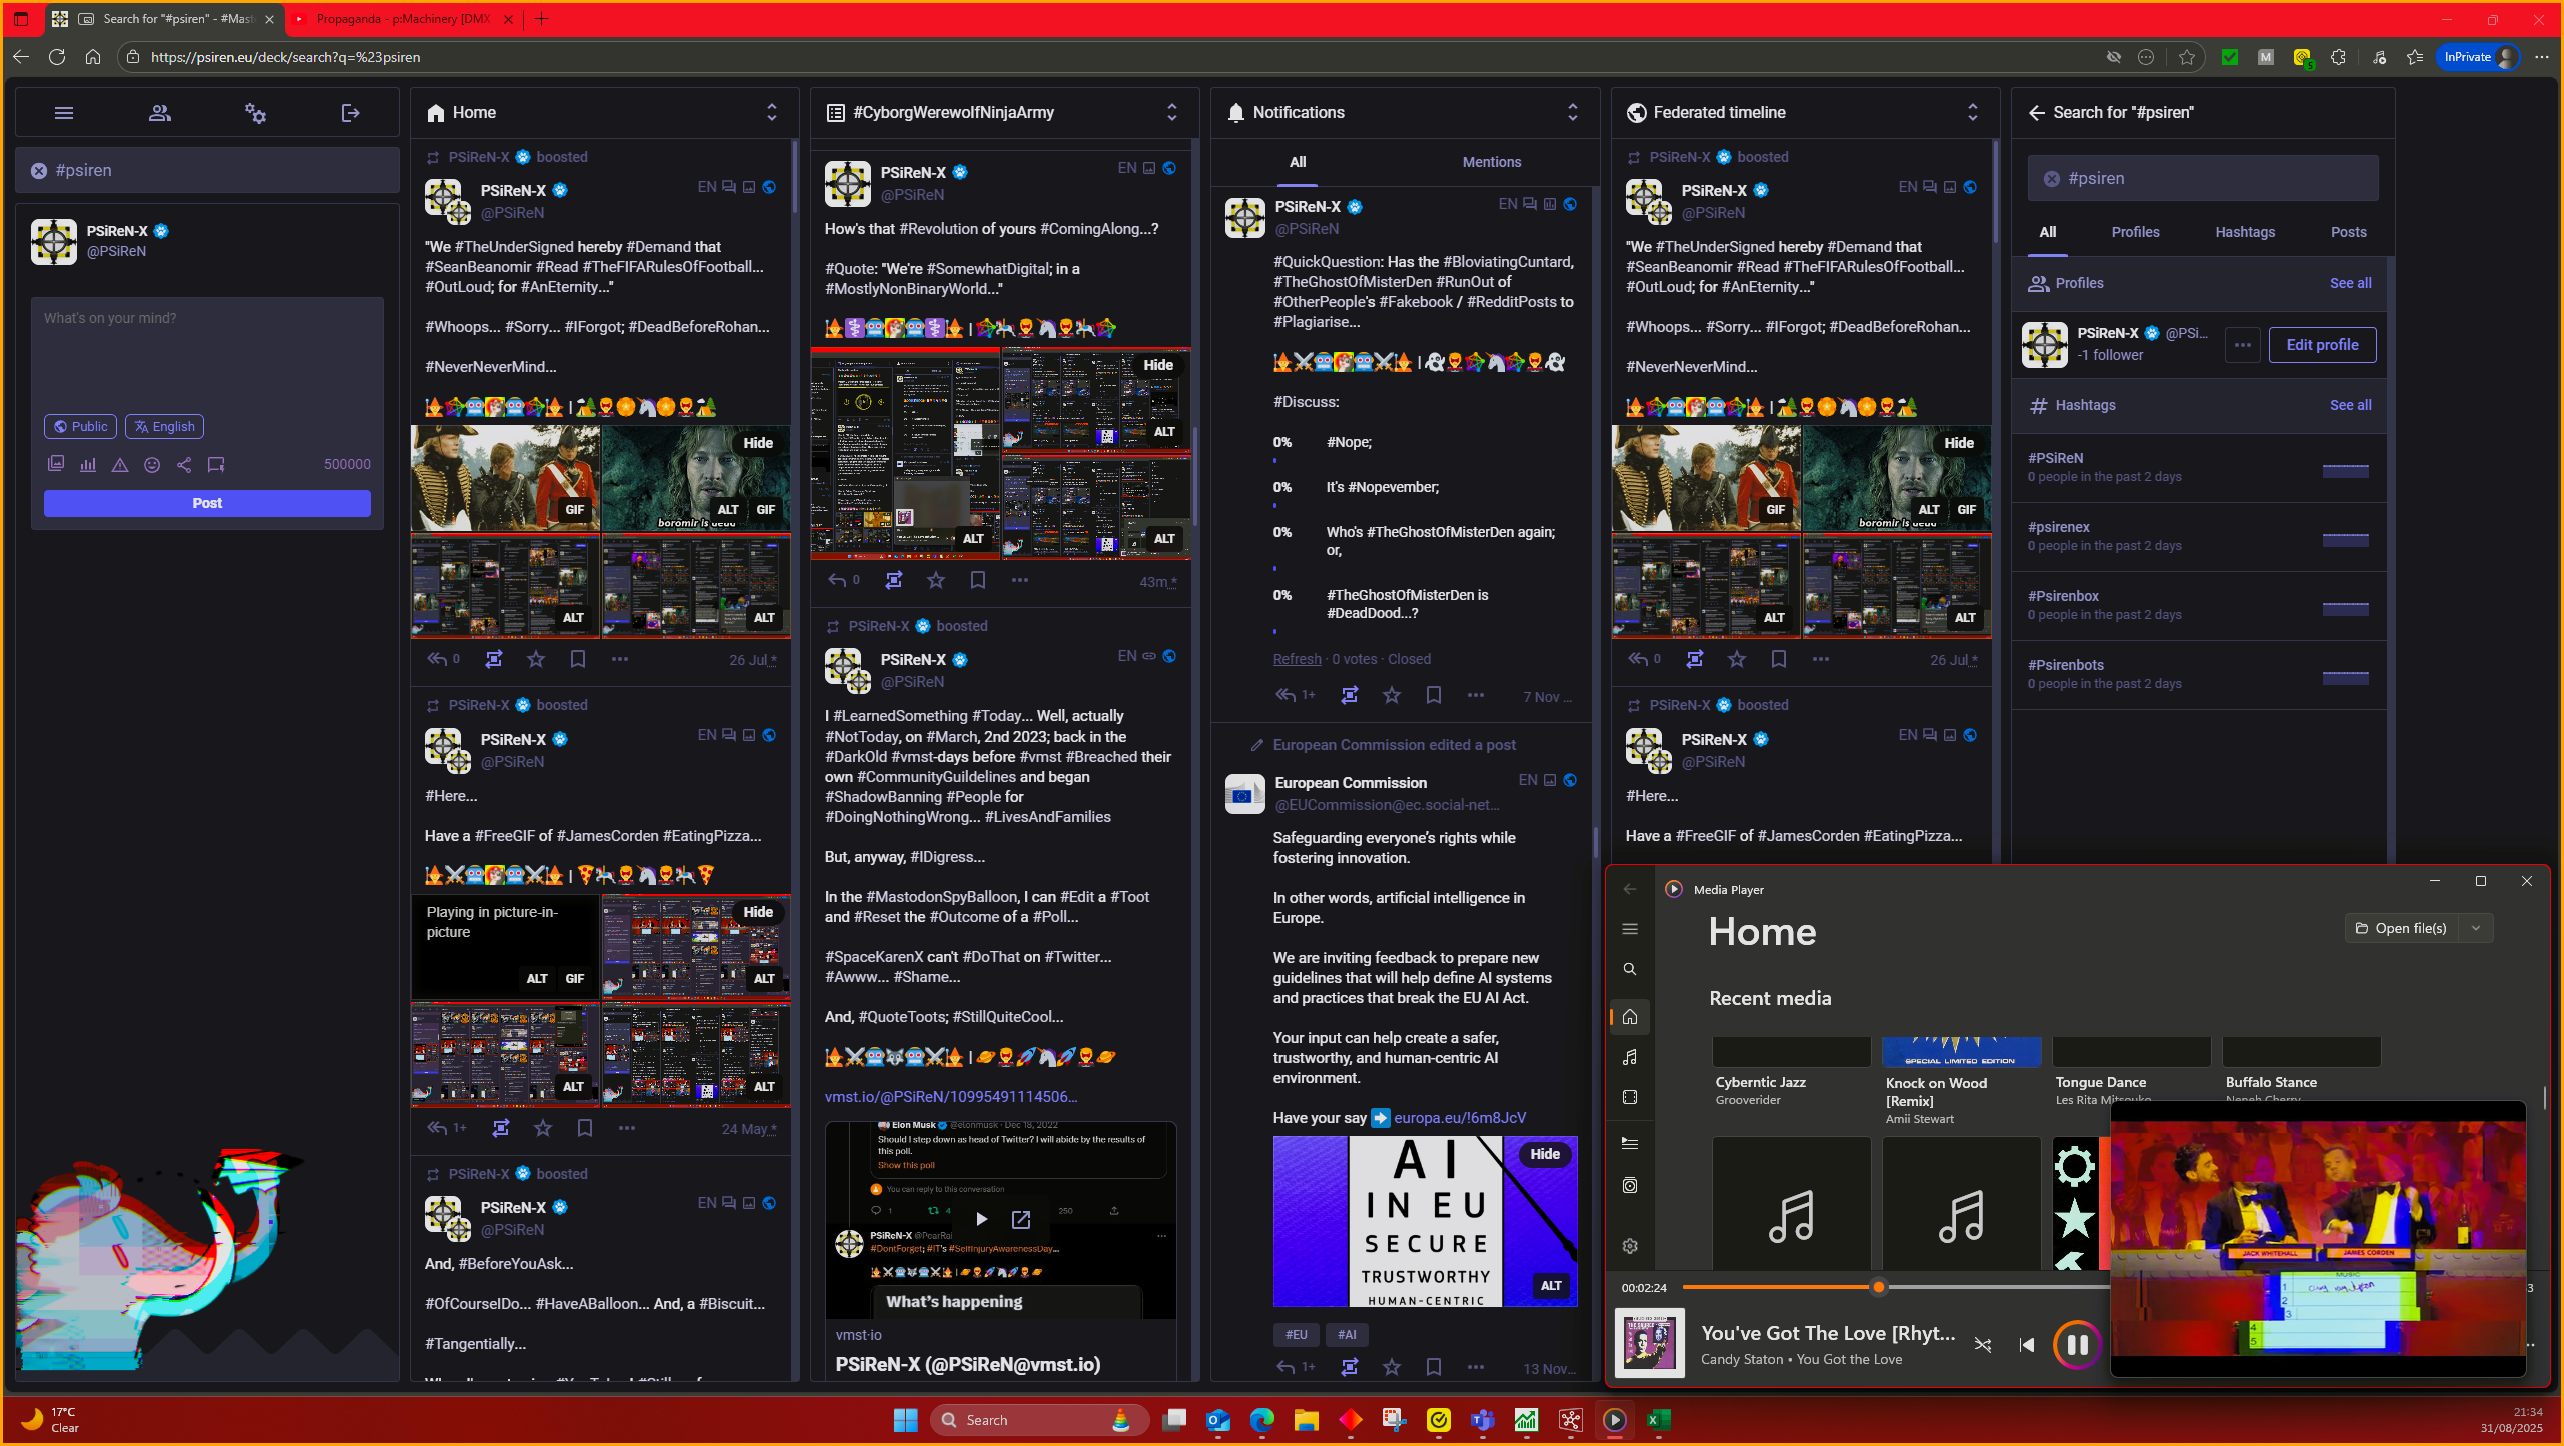Open the dropdown arrow beside Open file(s)

(2476, 928)
